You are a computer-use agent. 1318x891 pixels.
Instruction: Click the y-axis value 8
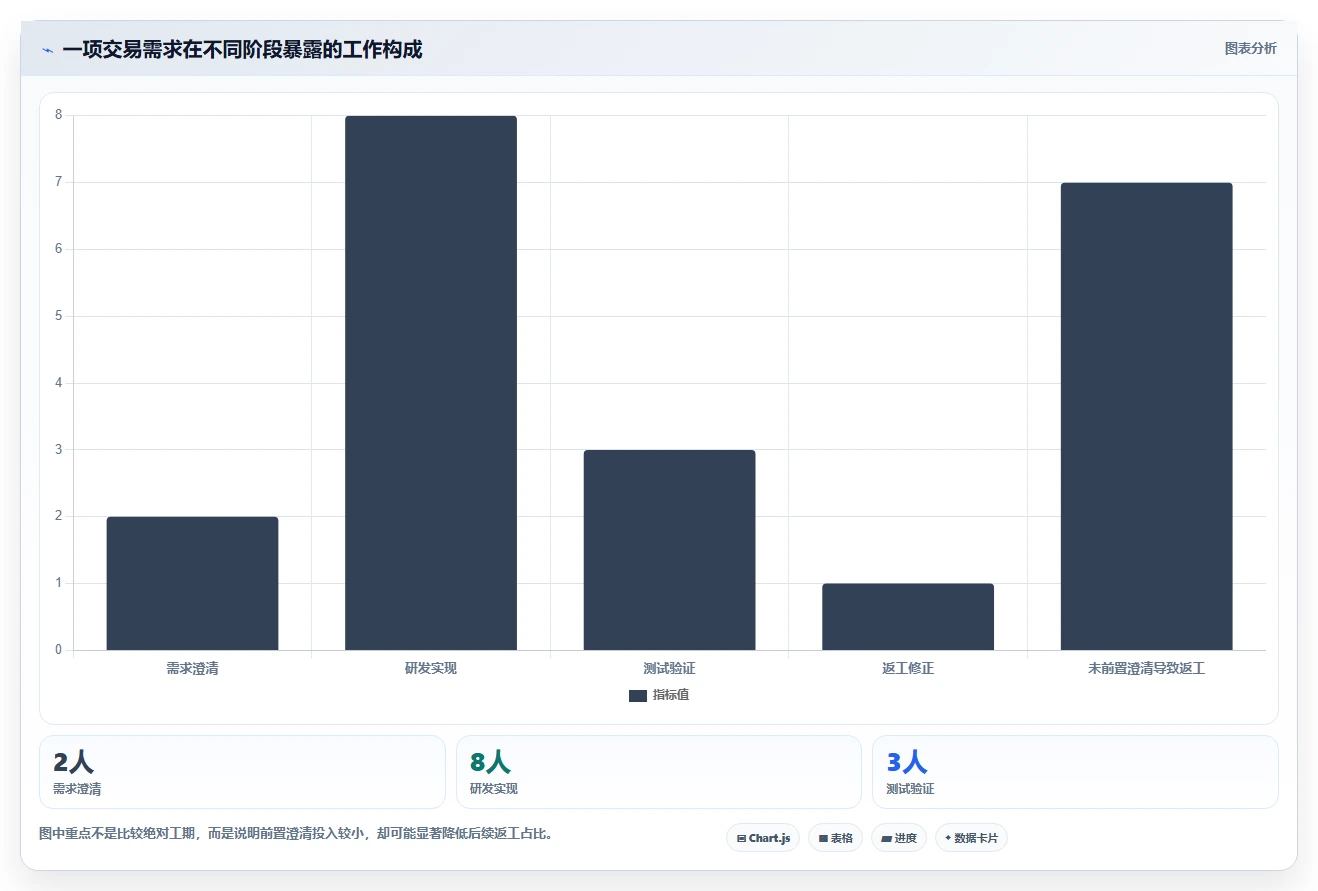click(59, 115)
